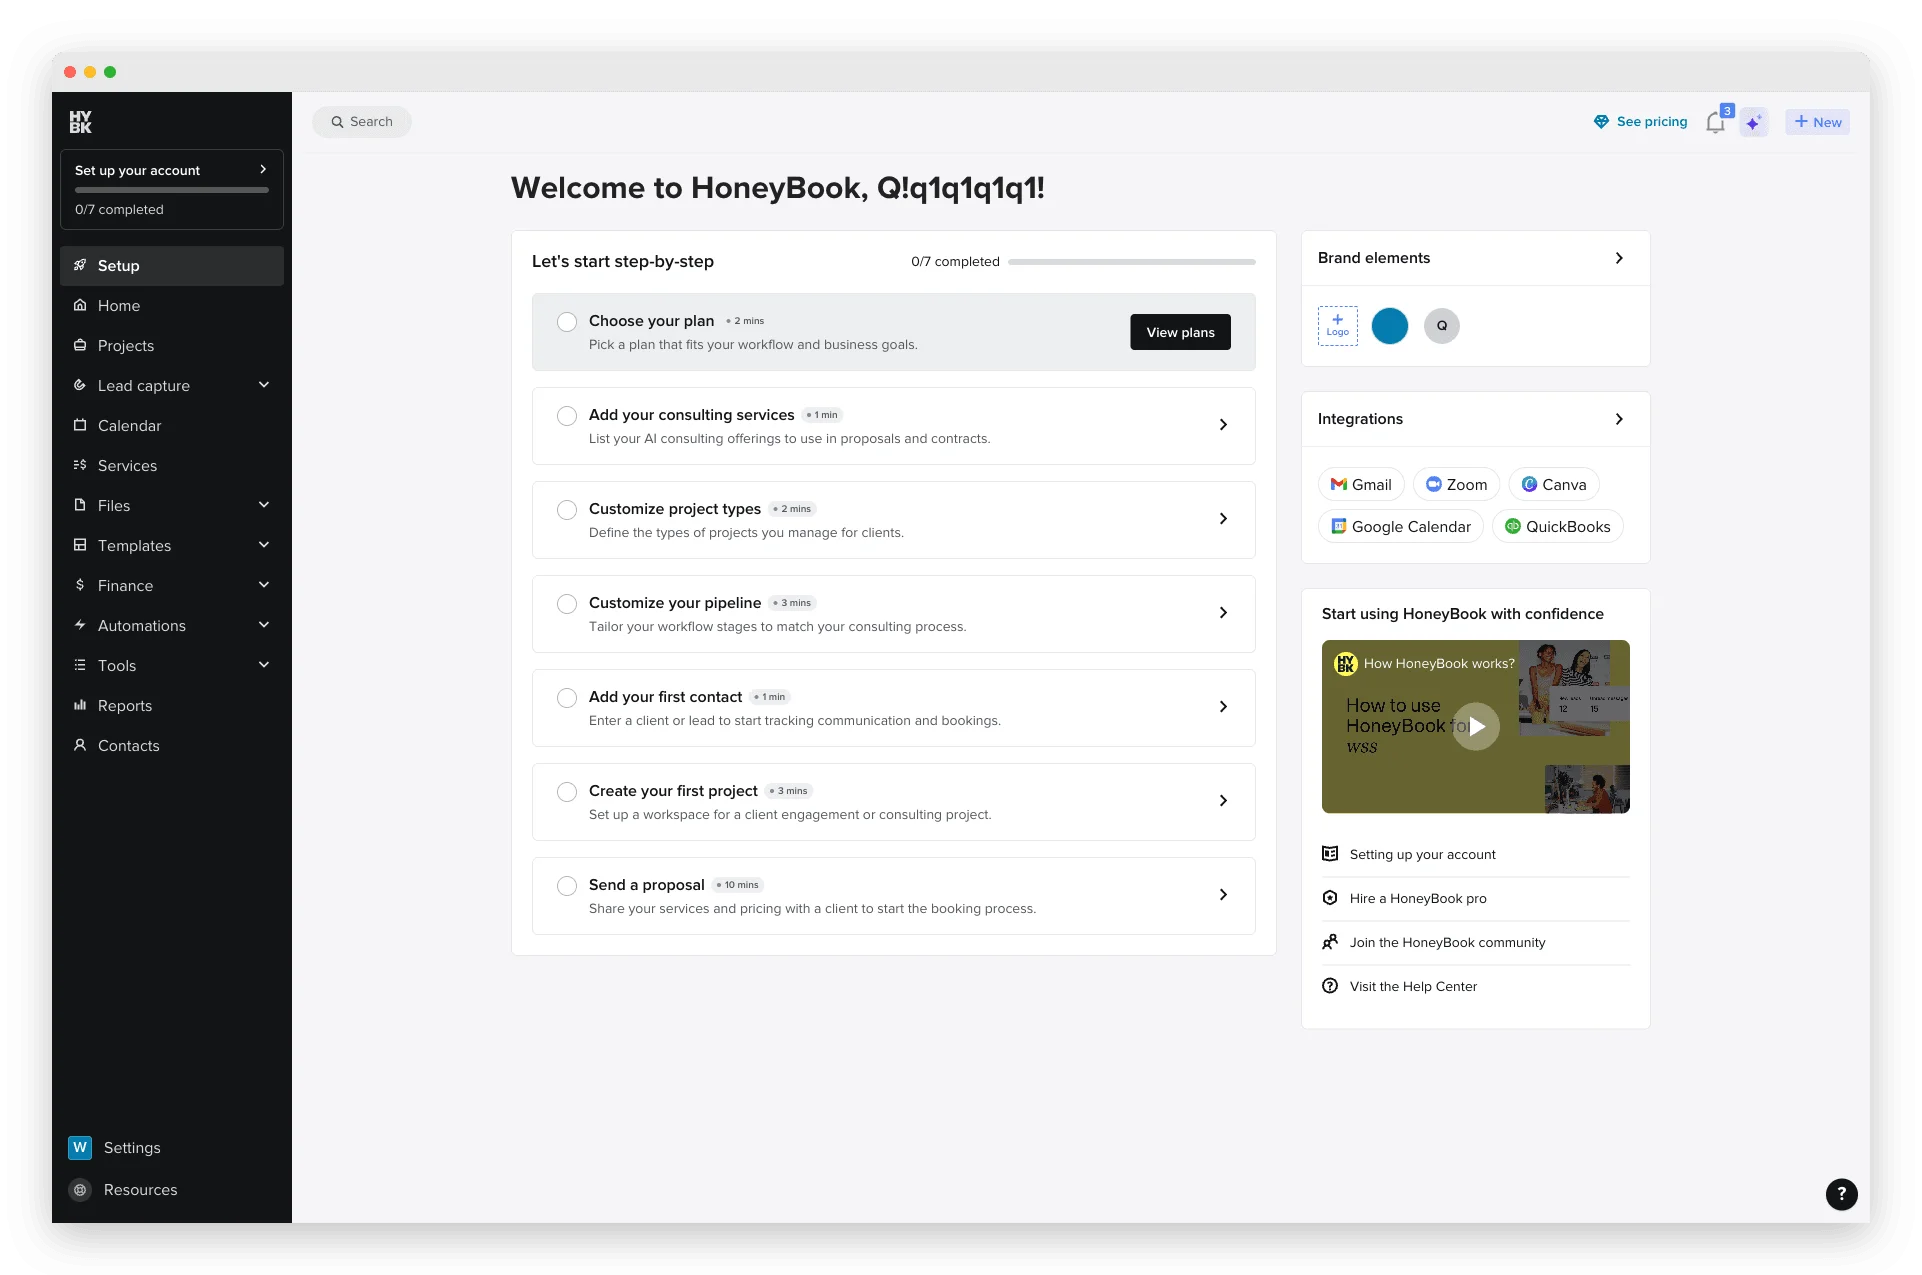Click the See pricing diamond icon
The height and width of the screenshot is (1275, 1922).
click(1601, 122)
